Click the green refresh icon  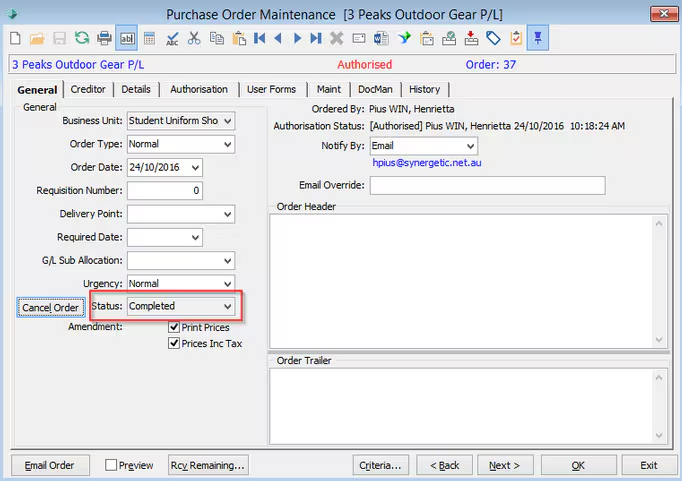click(82, 38)
